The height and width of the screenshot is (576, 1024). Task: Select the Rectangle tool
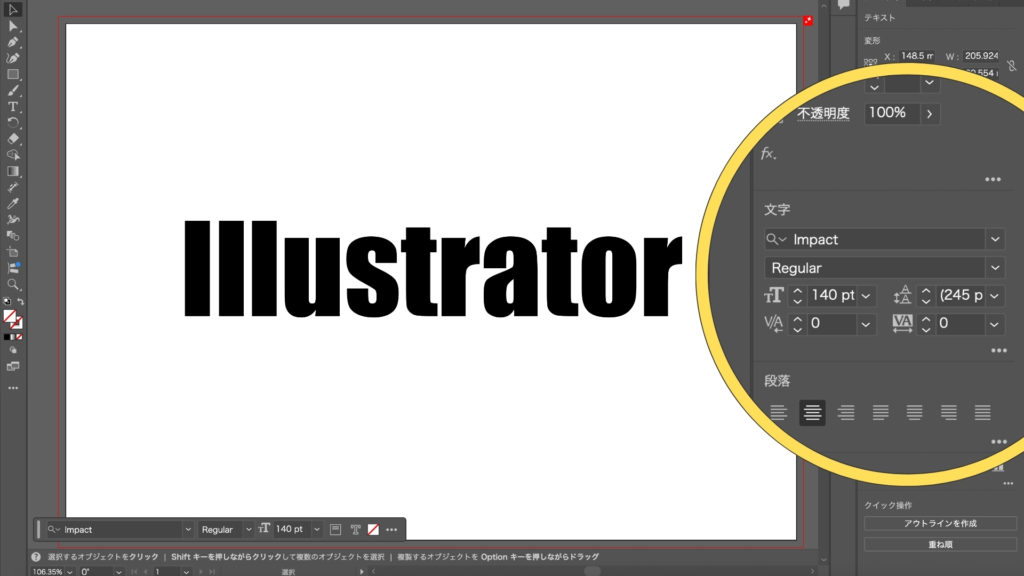tap(13, 74)
